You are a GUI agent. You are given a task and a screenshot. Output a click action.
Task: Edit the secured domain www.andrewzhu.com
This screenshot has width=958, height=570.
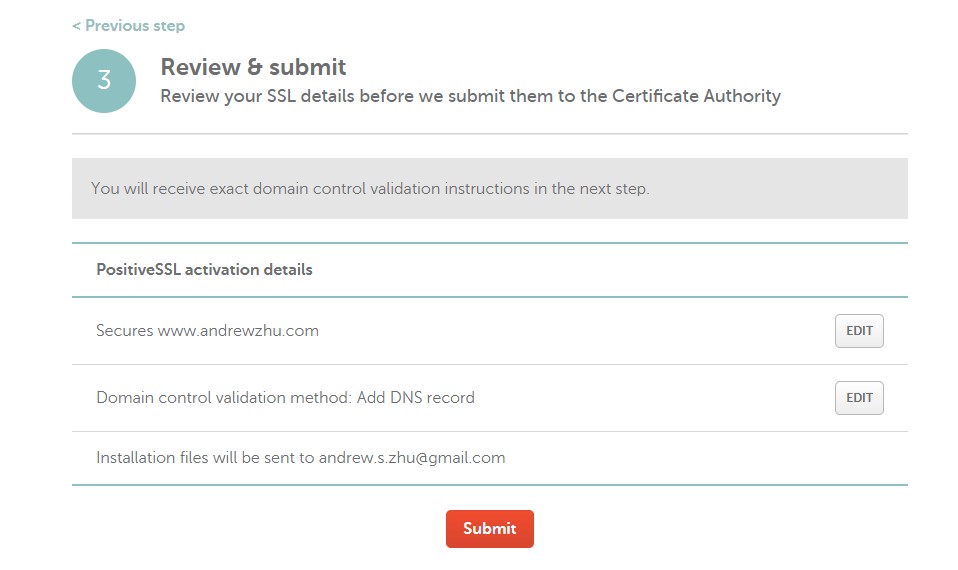coord(859,331)
